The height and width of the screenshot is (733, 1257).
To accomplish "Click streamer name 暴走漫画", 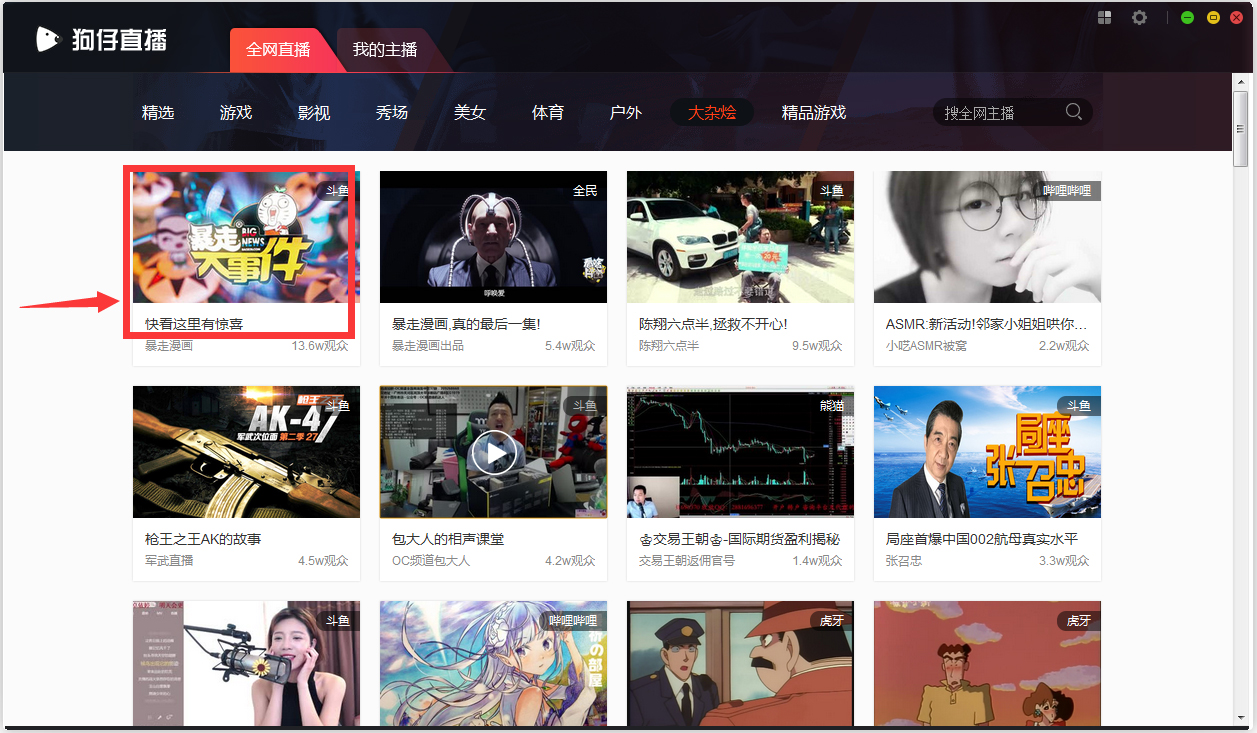I will tap(169, 346).
